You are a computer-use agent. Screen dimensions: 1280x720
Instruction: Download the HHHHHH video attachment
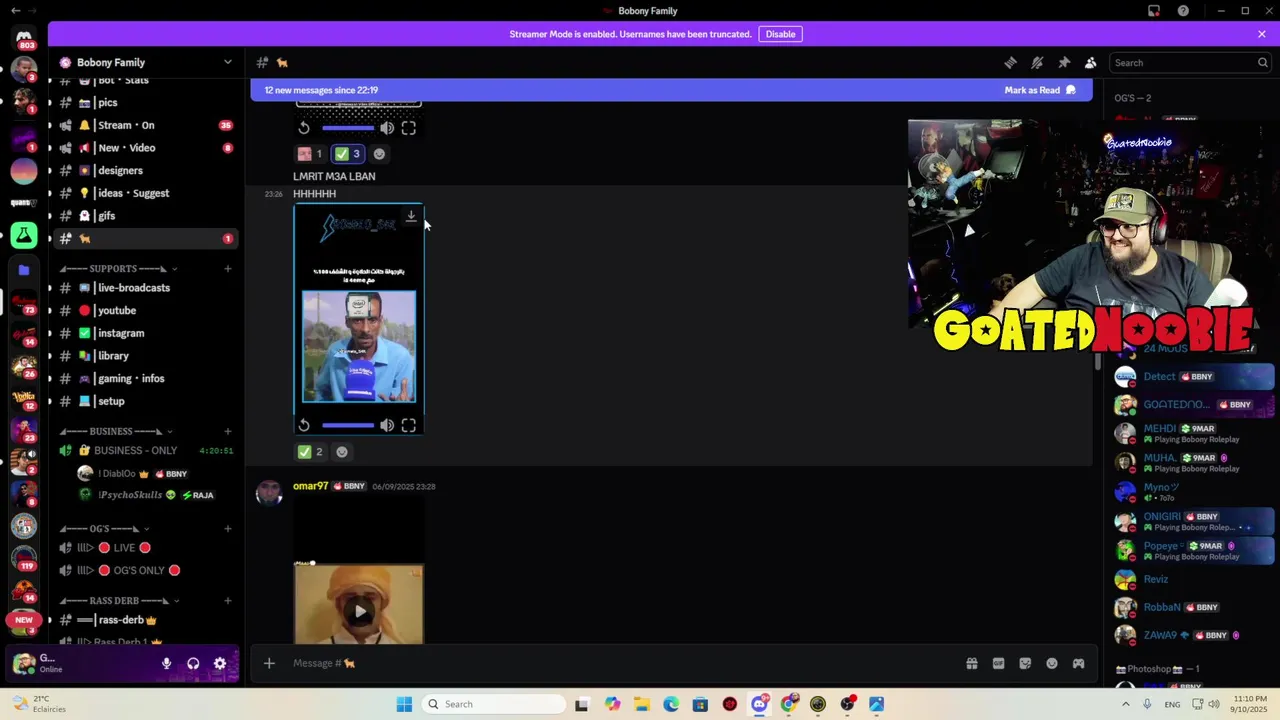pos(410,216)
